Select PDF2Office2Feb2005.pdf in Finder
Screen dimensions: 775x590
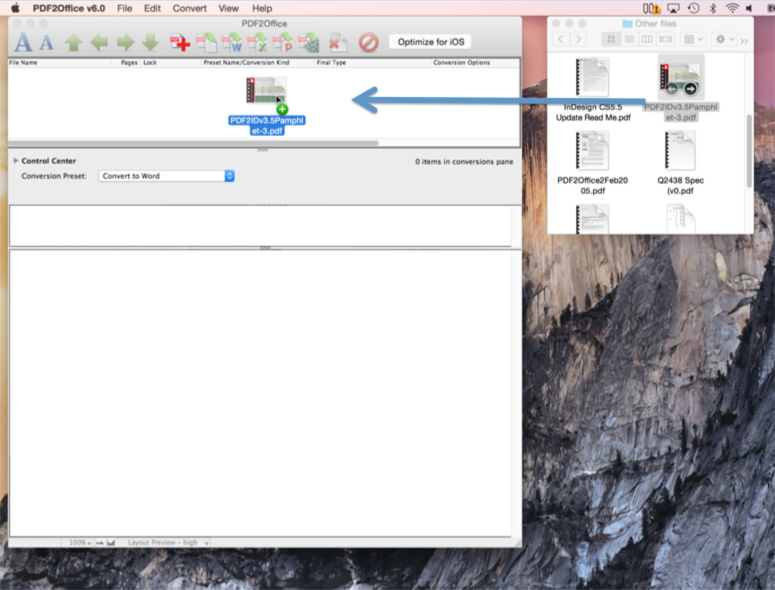point(592,163)
